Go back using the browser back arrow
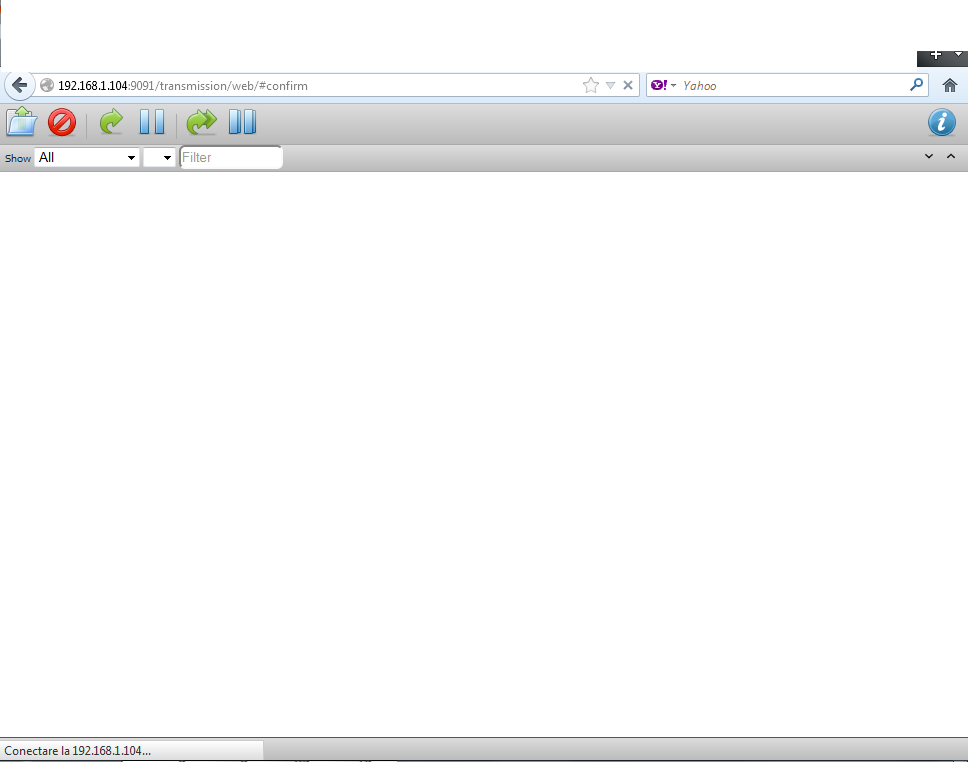The image size is (968, 762). coord(19,86)
